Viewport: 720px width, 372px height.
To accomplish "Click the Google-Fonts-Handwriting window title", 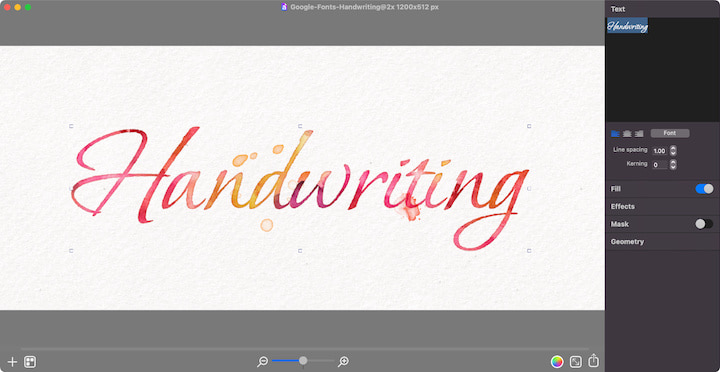I will click(x=365, y=7).
